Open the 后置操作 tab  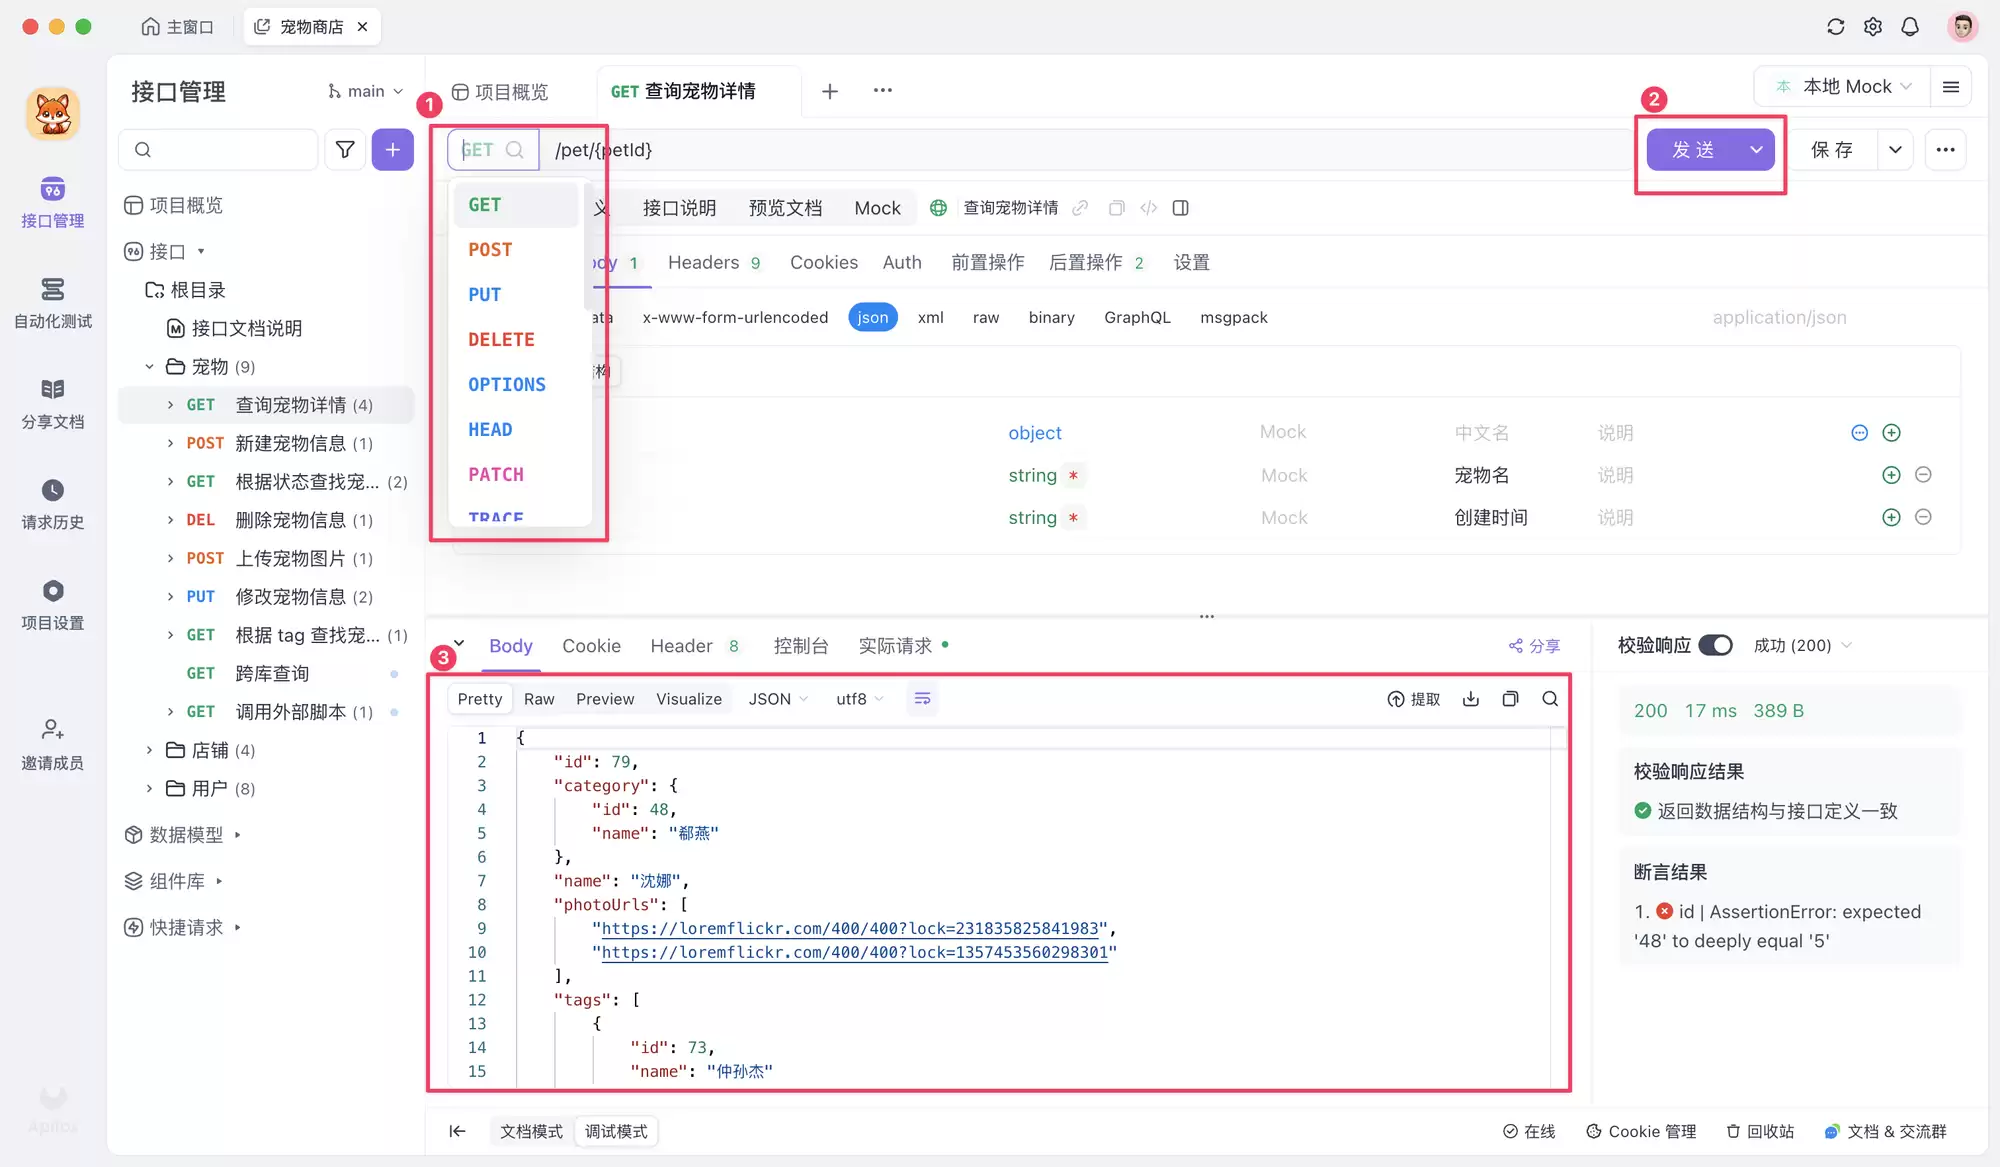pos(1096,262)
